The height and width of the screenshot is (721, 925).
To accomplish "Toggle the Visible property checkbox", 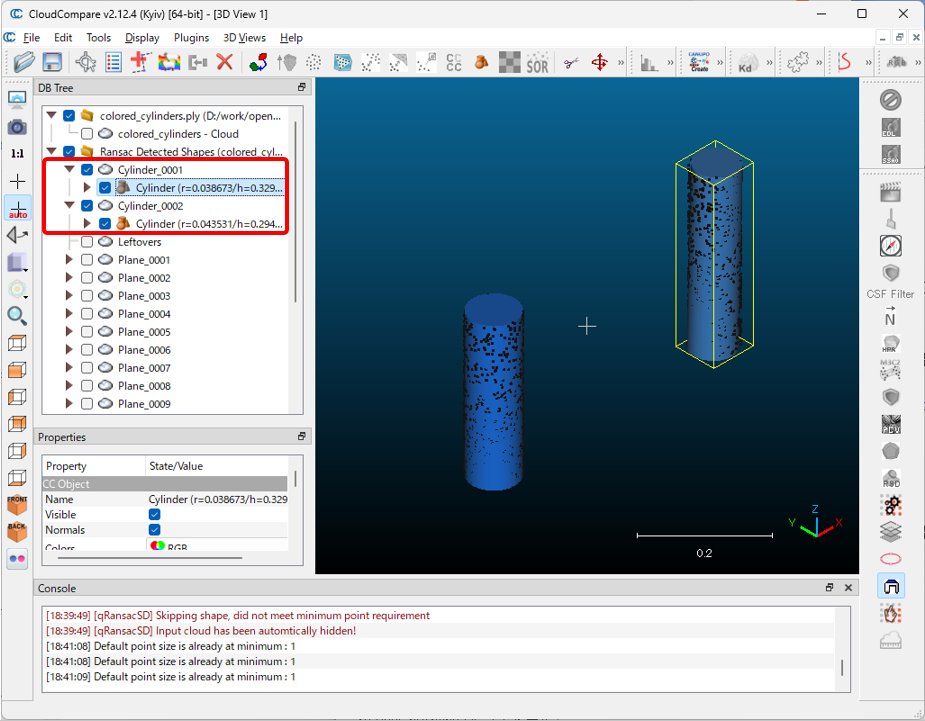I will click(155, 514).
